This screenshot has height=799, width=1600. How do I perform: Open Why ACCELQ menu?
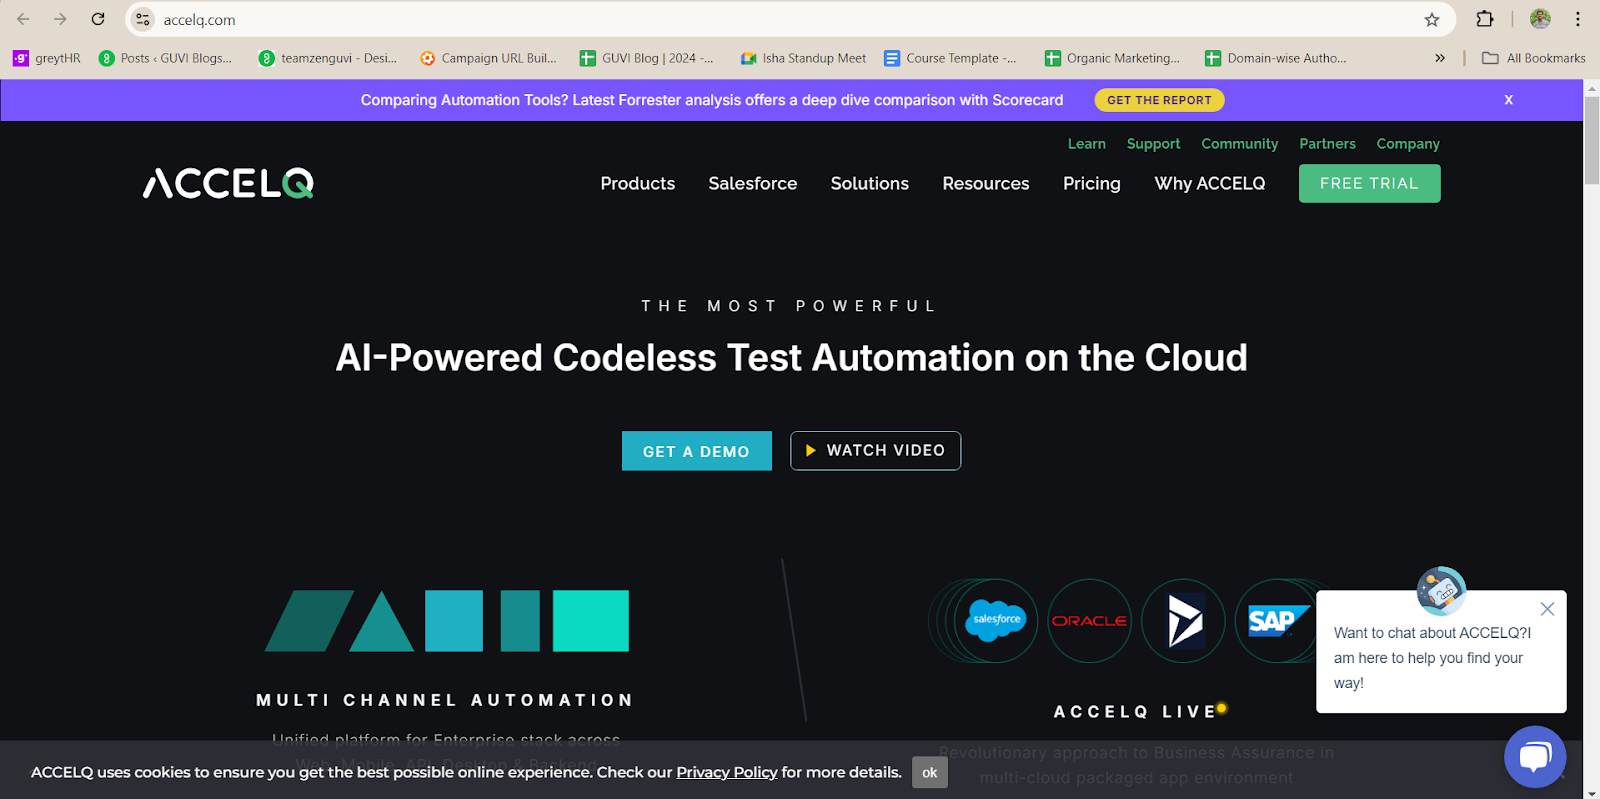pyautogui.click(x=1210, y=183)
